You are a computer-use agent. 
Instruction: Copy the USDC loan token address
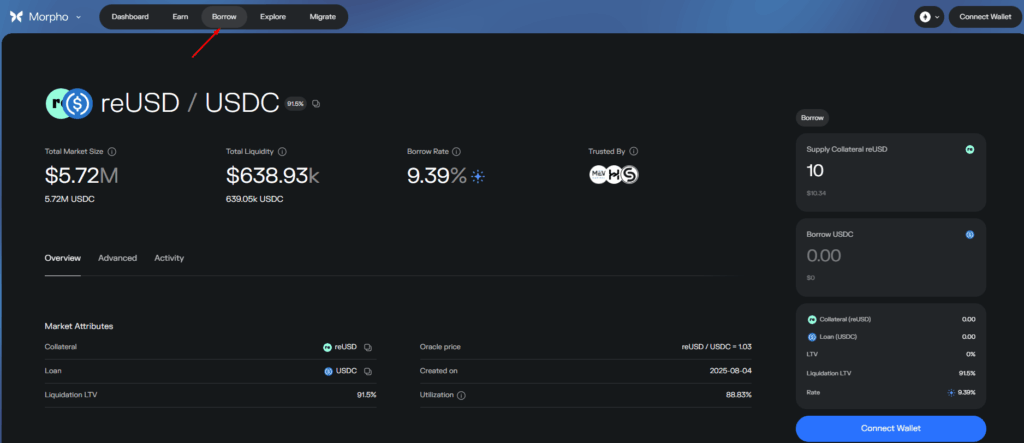click(368, 371)
